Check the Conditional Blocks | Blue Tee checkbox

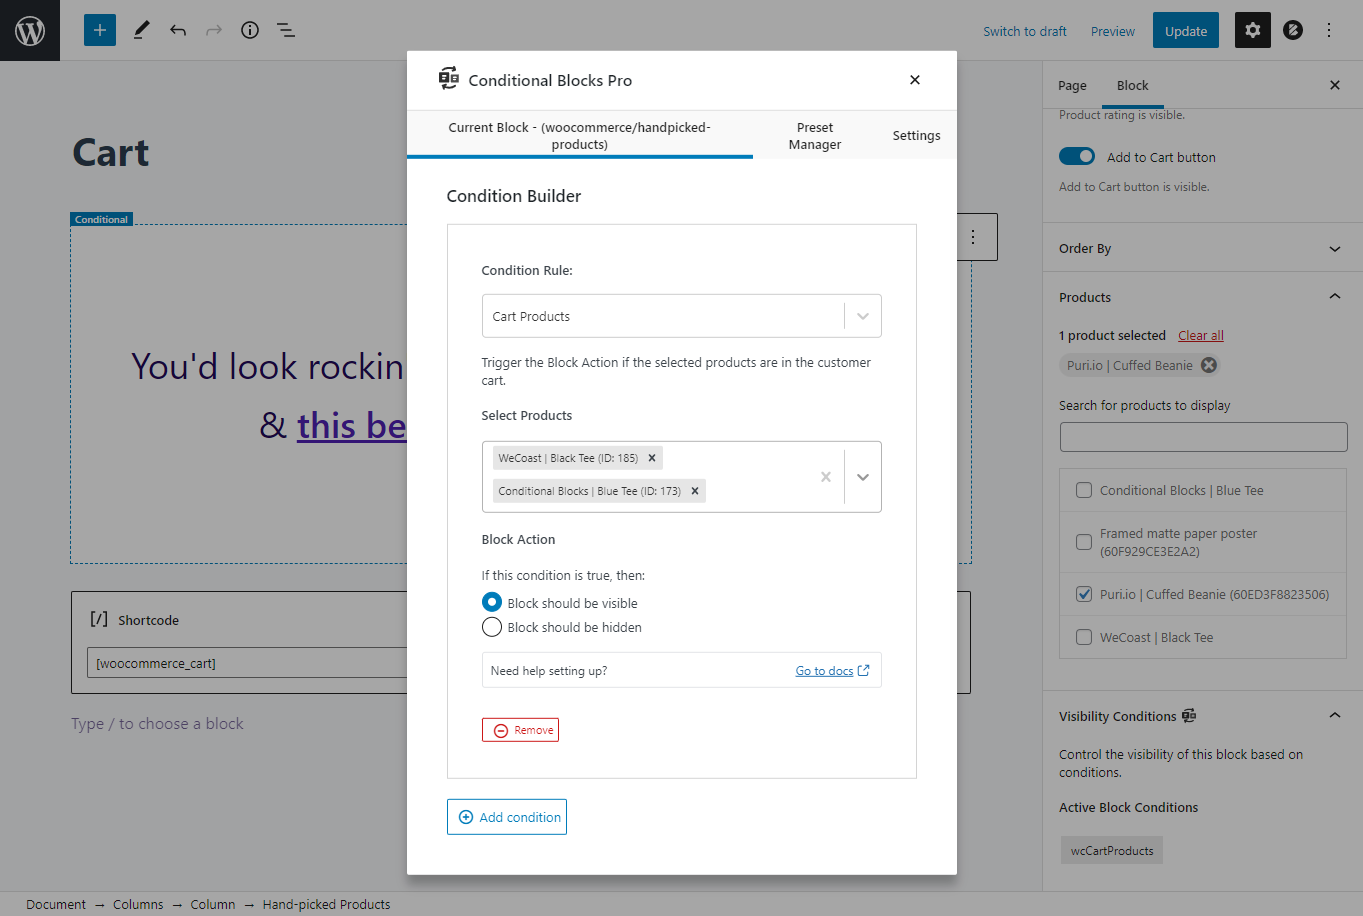(1083, 490)
